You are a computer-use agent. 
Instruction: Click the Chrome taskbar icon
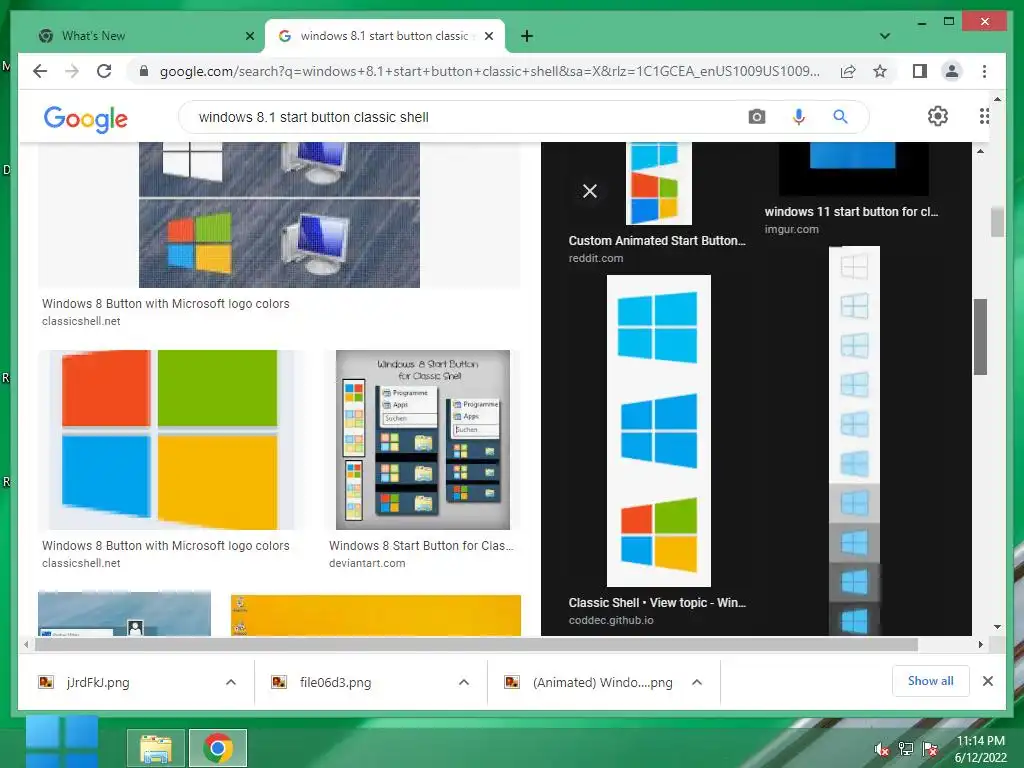[x=218, y=748]
